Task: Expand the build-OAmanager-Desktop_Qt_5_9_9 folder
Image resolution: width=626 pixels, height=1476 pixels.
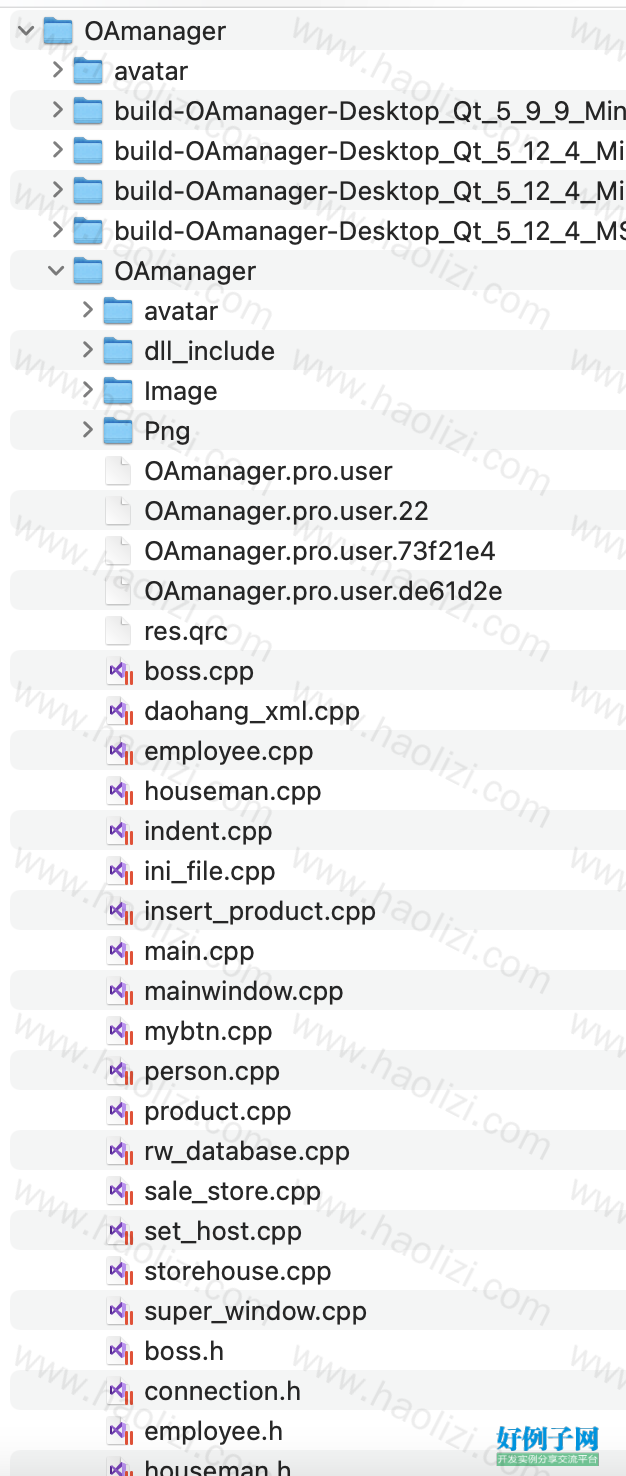Action: [57, 111]
